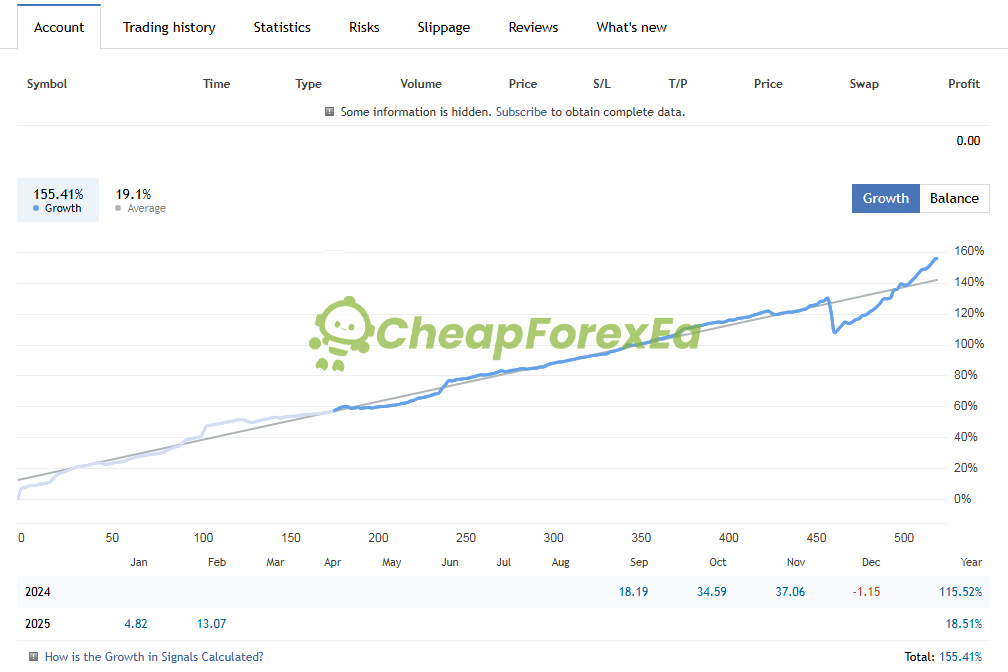Toggle the 19.1% Average series

click(140, 200)
